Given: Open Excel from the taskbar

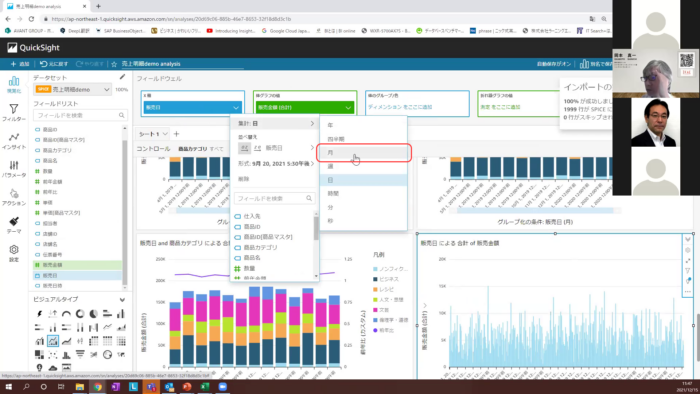Looking at the screenshot, I should [x=205, y=386].
